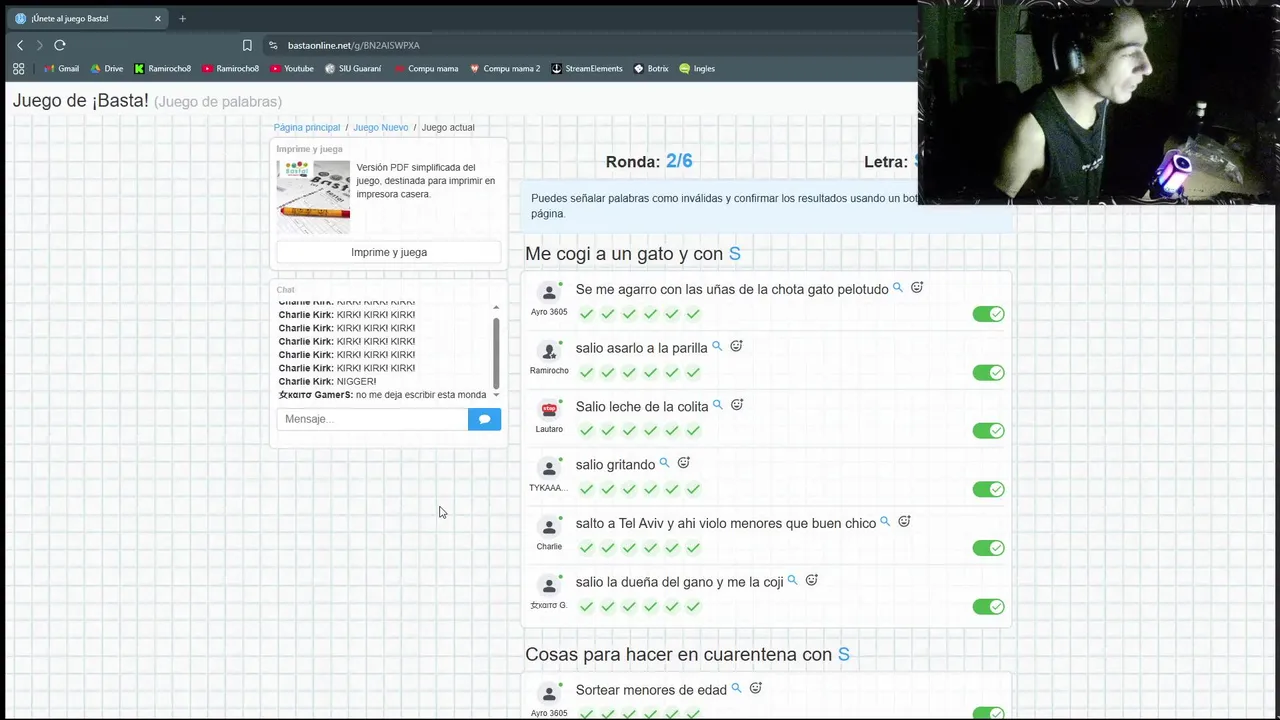Open the Drive bookmark

click(107, 69)
